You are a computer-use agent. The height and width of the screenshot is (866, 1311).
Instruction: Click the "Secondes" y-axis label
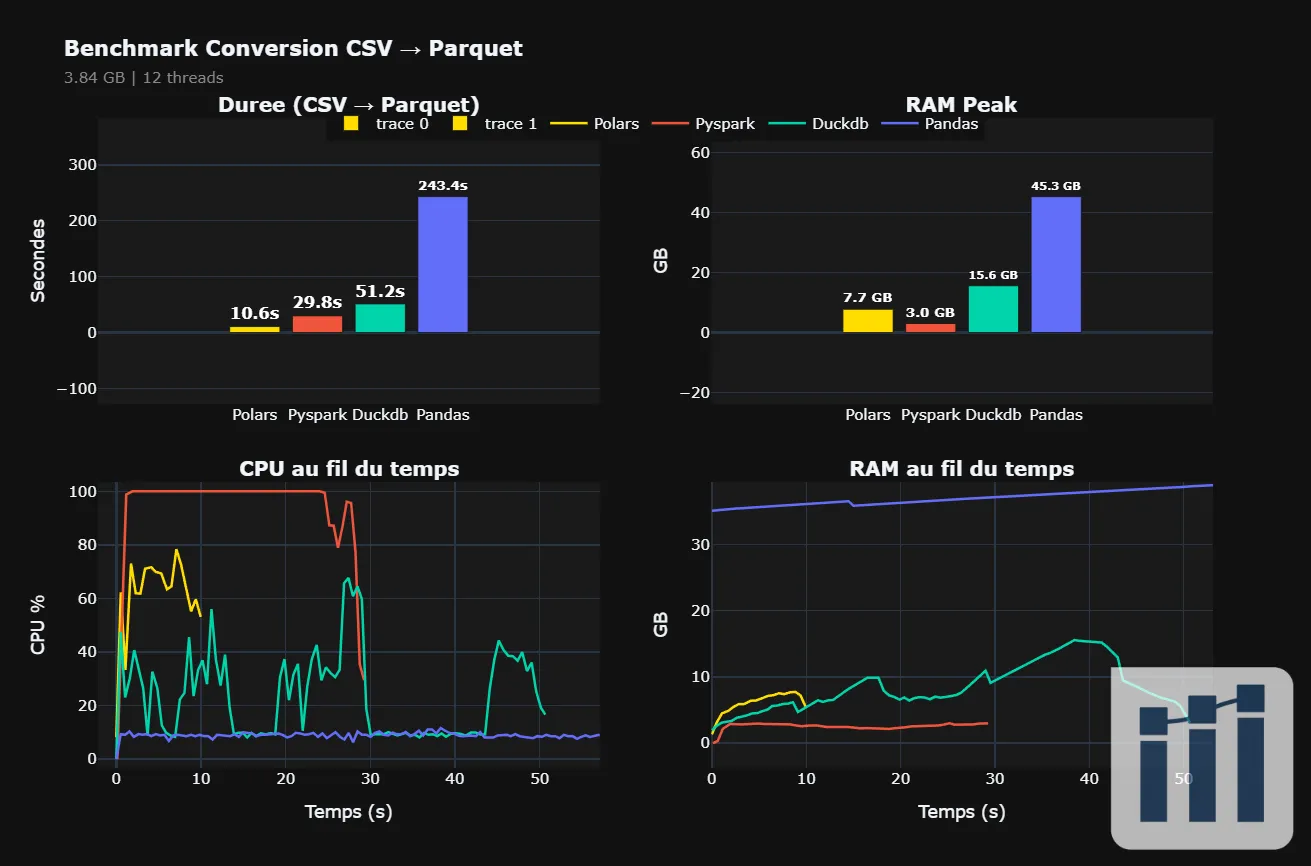38,260
